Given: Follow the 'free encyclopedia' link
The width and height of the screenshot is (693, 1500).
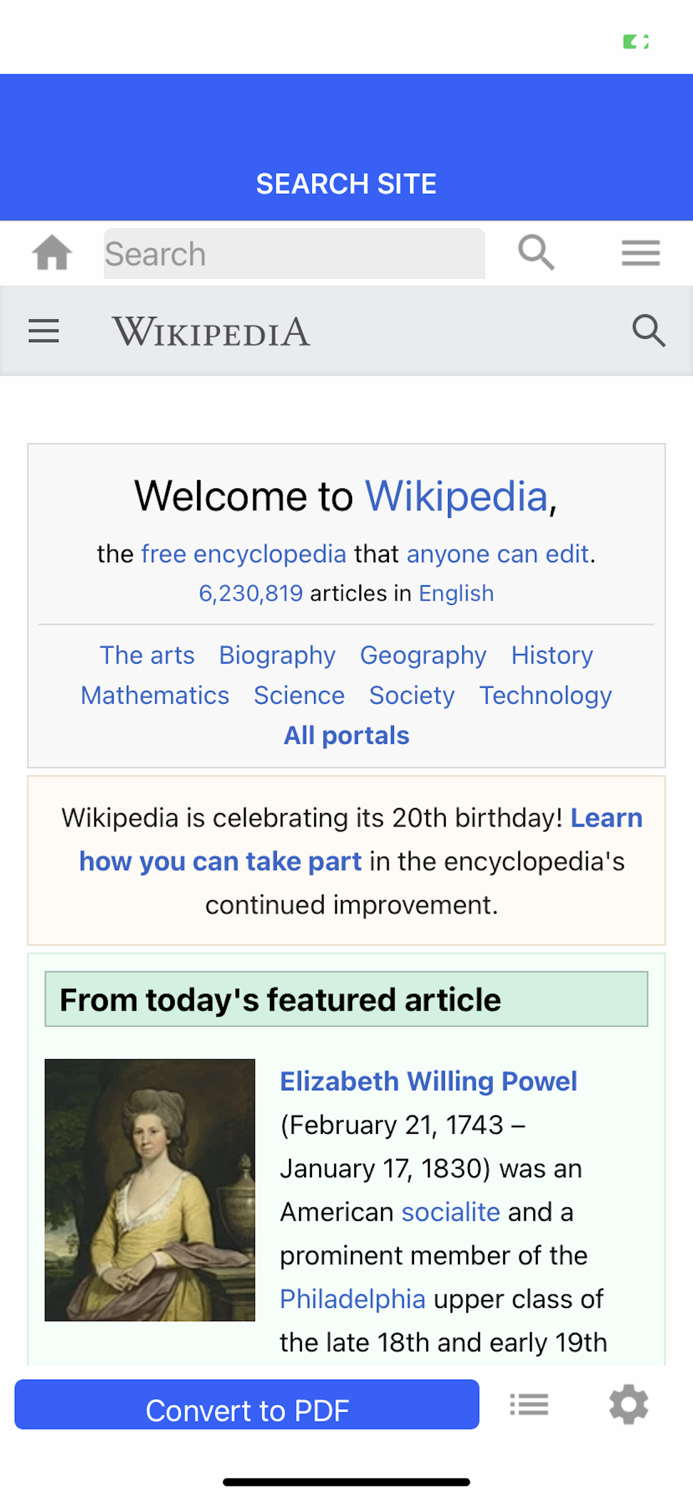Looking at the screenshot, I should 244,554.
